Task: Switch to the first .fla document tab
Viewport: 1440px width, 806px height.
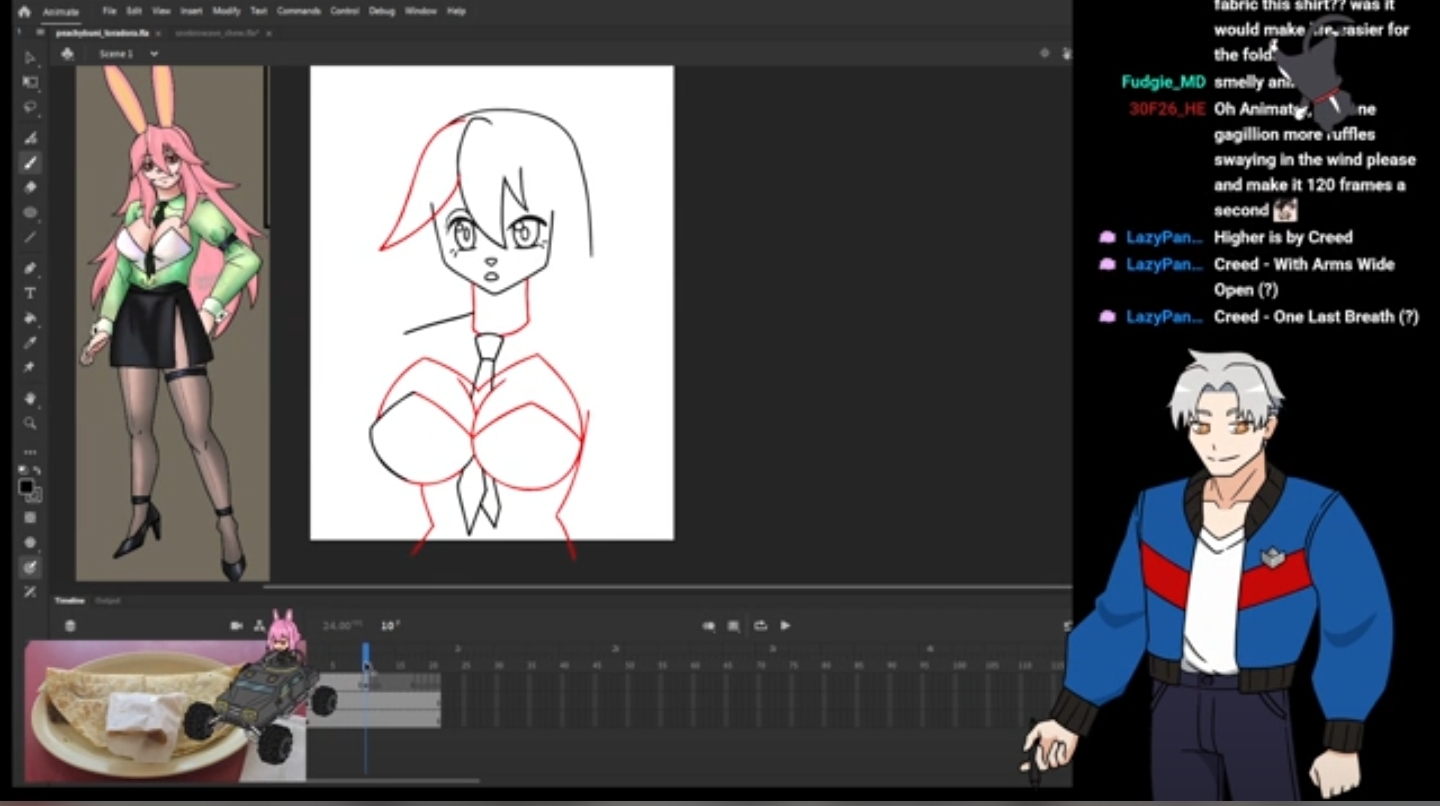Action: 102,33
